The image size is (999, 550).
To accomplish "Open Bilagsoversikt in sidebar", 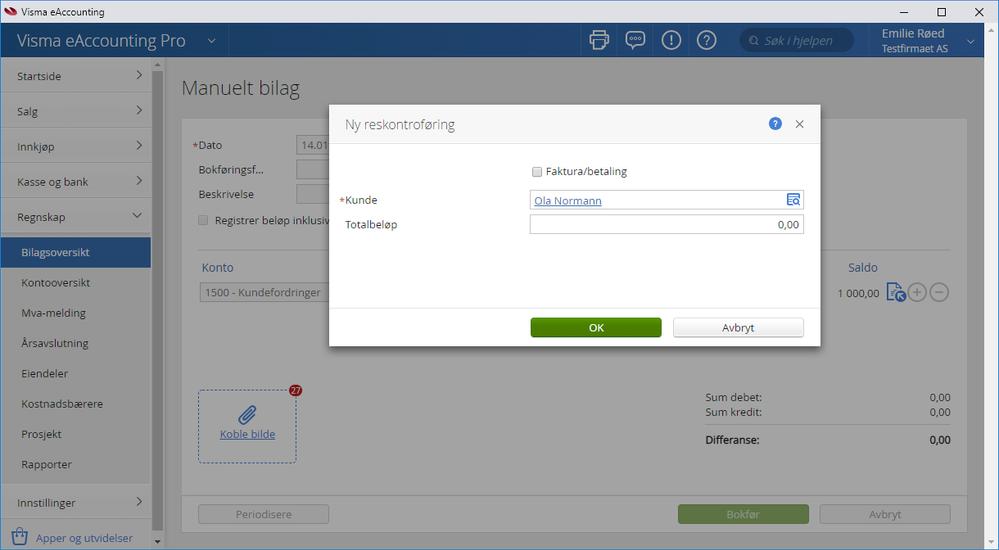I will pos(76,252).
